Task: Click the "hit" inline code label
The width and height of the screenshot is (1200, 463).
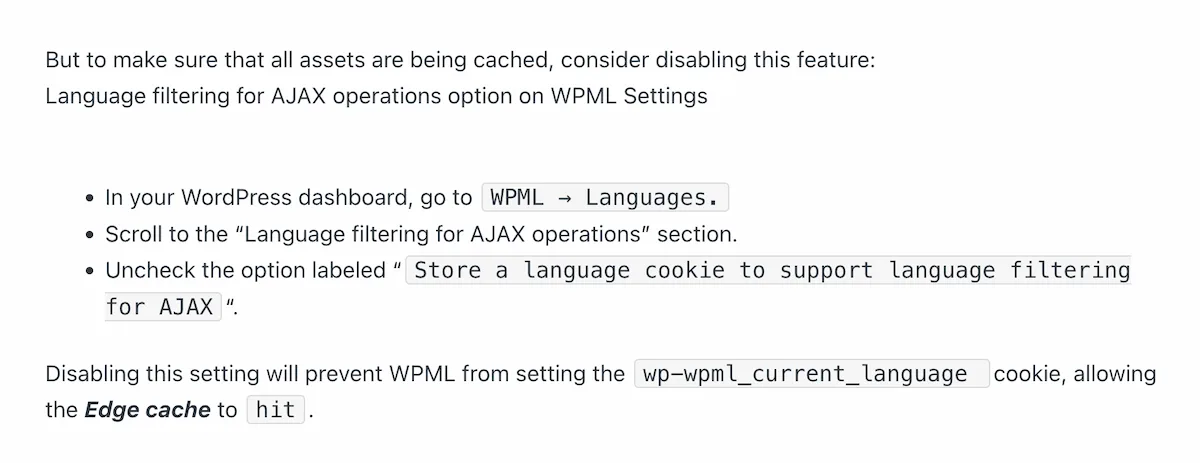Action: [x=275, y=410]
